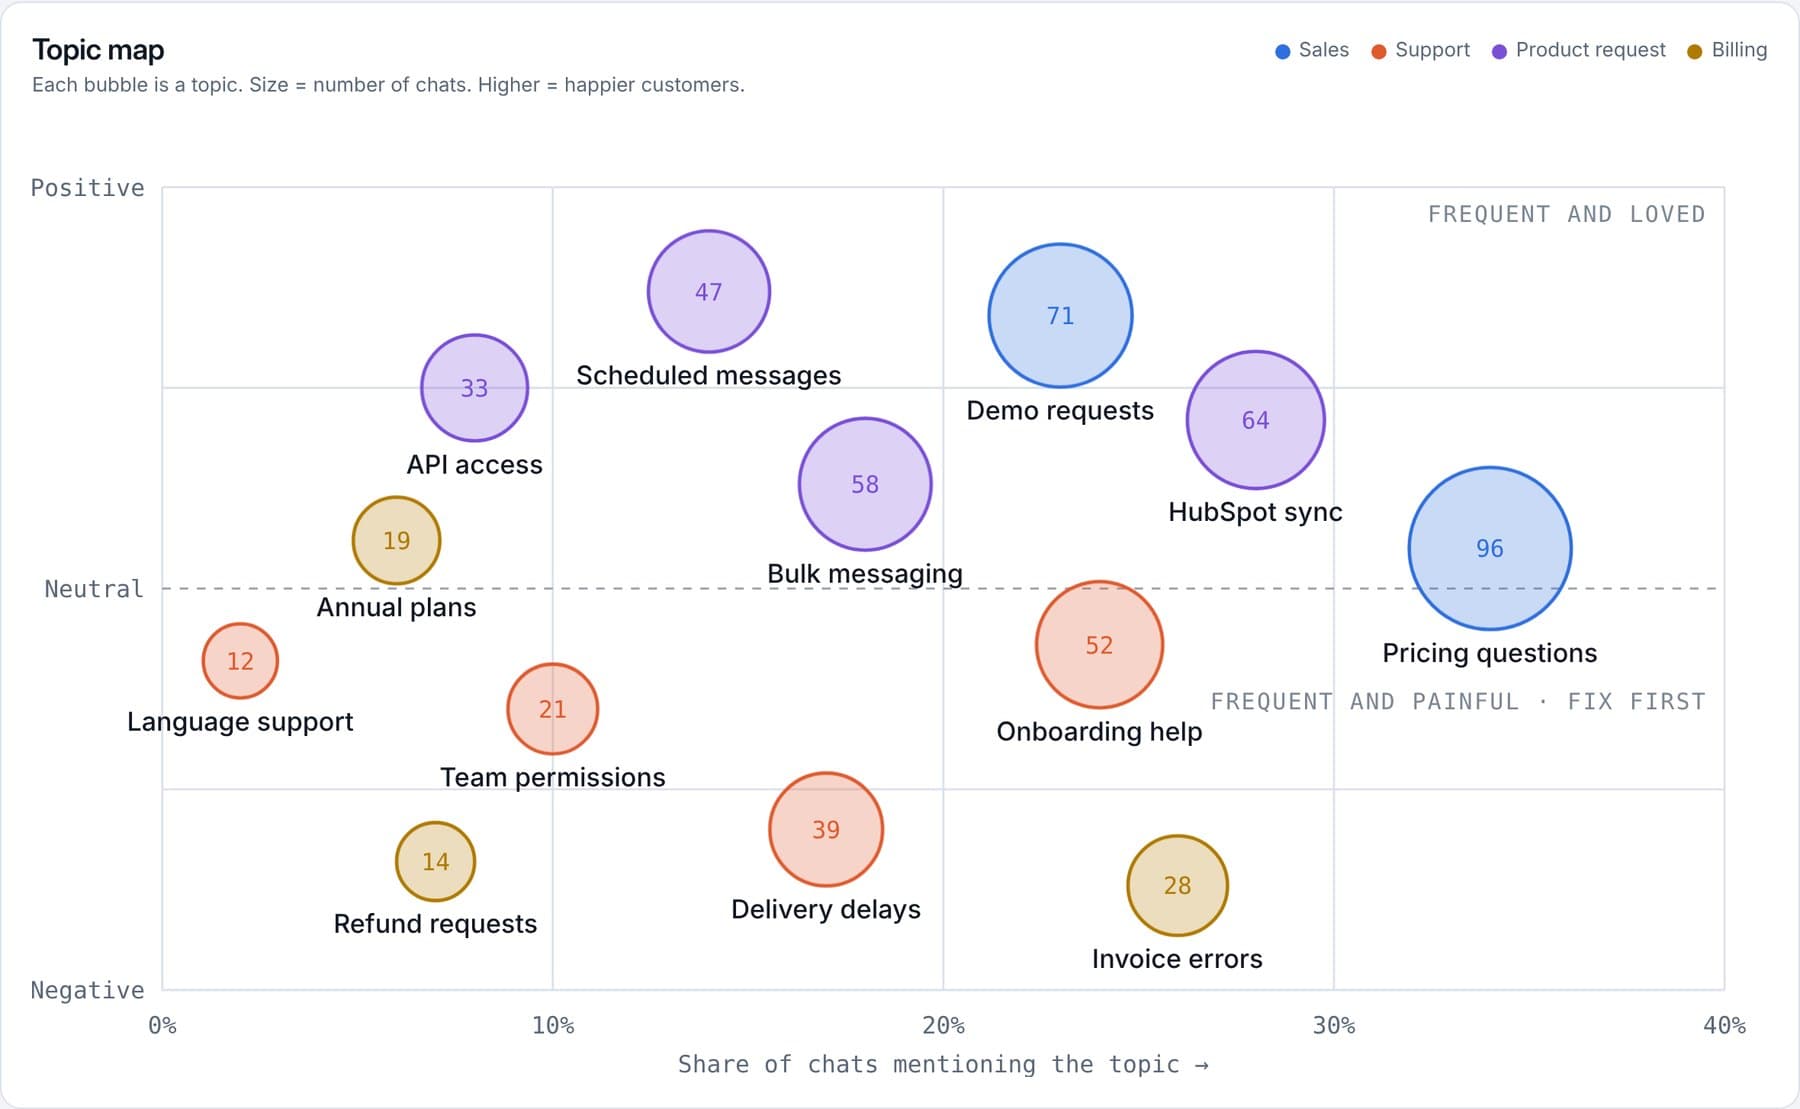Click the Annual plans bubble showing 19
1800x1109 pixels.
[396, 540]
